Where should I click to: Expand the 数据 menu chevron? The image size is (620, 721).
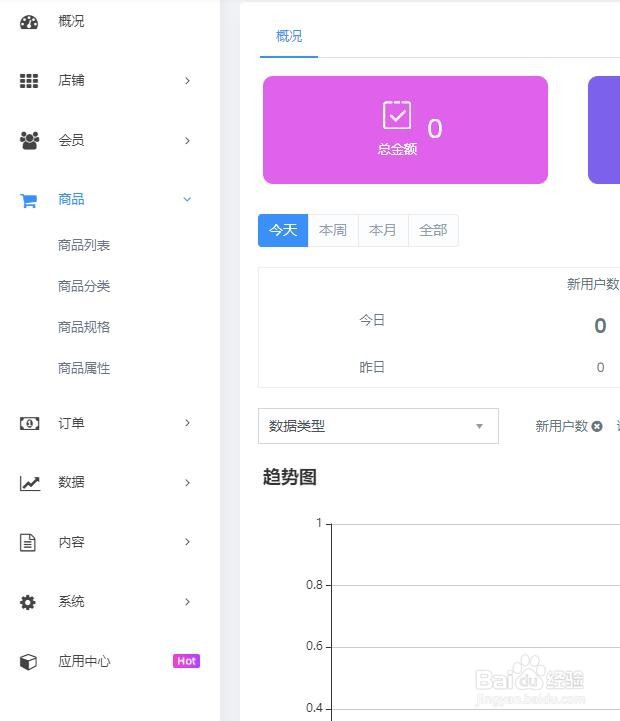(187, 483)
